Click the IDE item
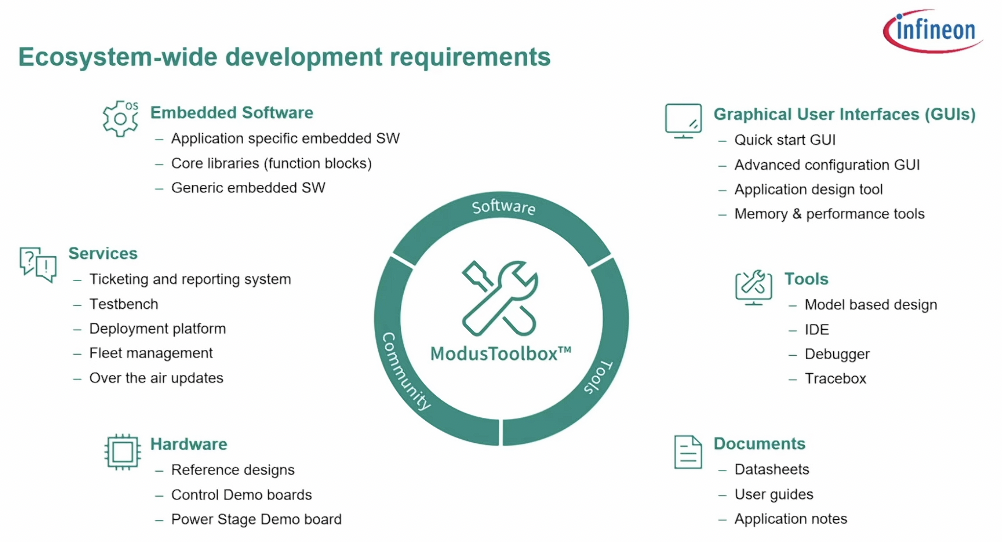The image size is (1002, 542). point(817,330)
